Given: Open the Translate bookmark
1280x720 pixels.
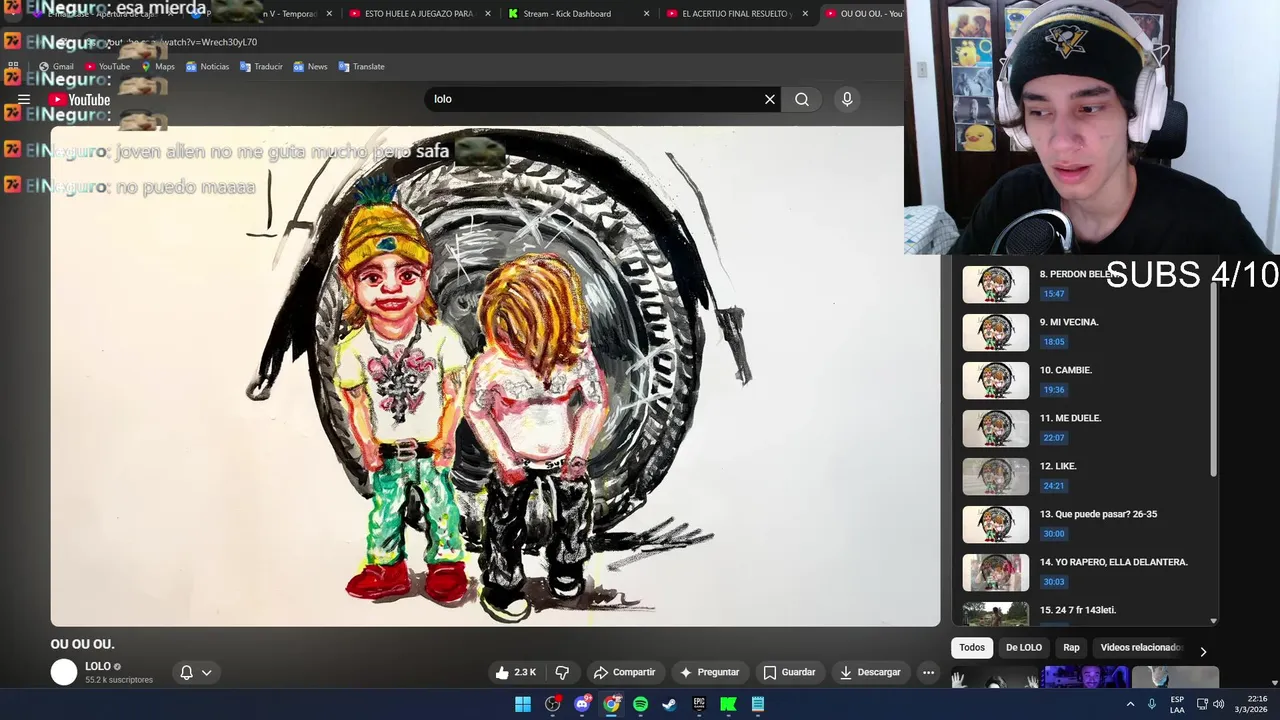Looking at the screenshot, I should pyautogui.click(x=361, y=66).
